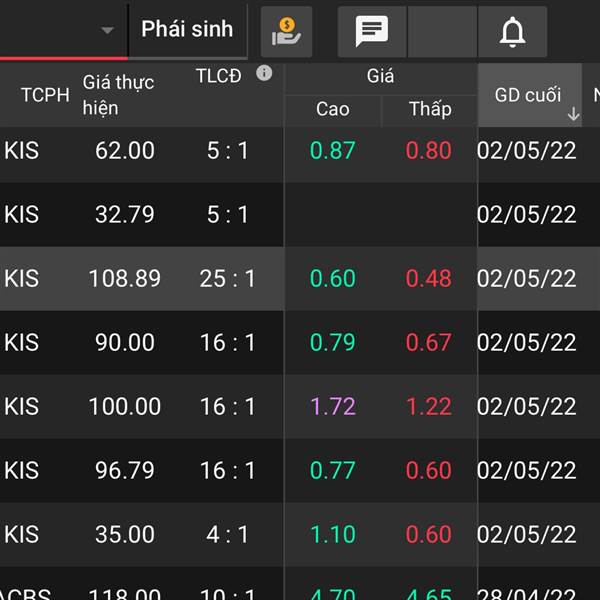The image size is (600, 600).
Task: Switch to the Phái sinh tab
Action: coord(187,29)
